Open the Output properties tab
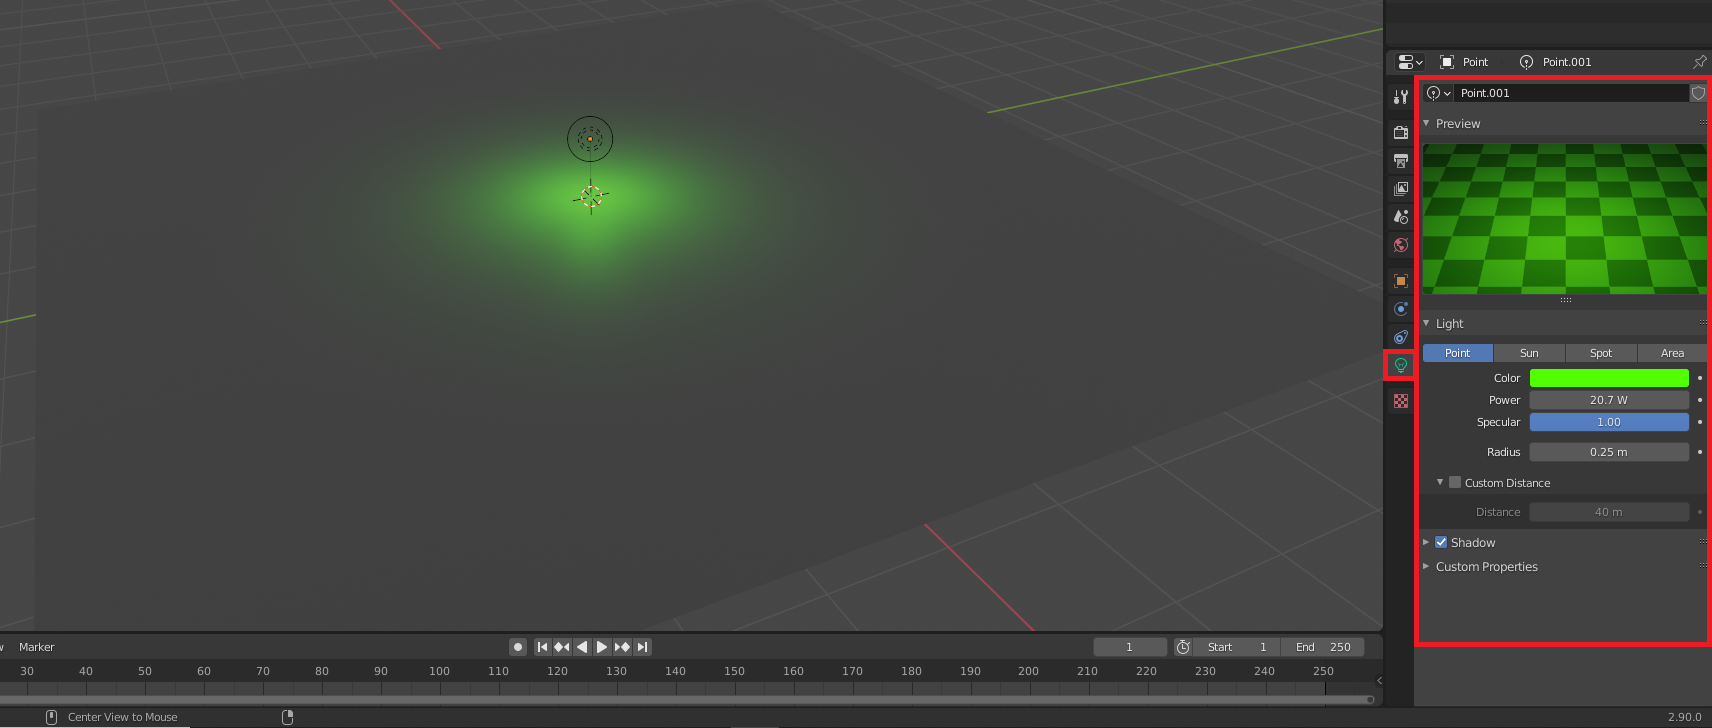This screenshot has width=1712, height=728. tap(1401, 160)
